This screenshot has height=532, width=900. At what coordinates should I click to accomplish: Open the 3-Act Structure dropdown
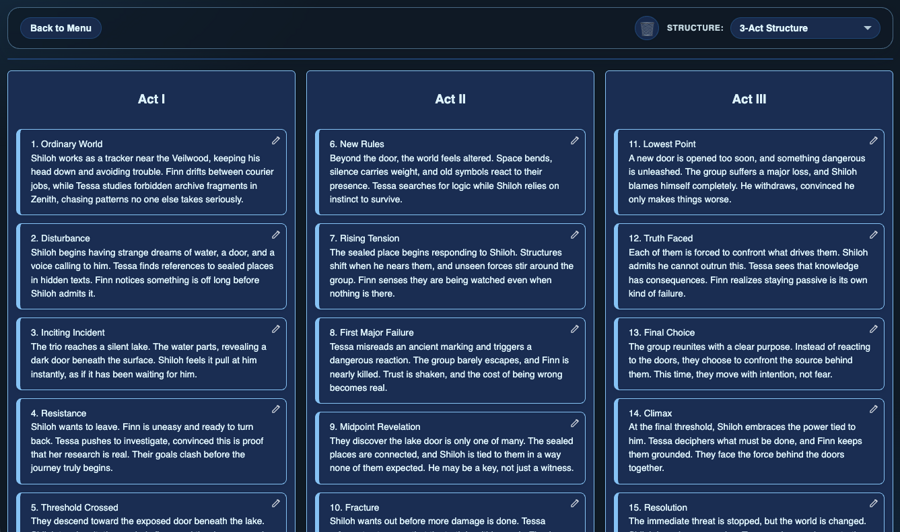coord(805,28)
